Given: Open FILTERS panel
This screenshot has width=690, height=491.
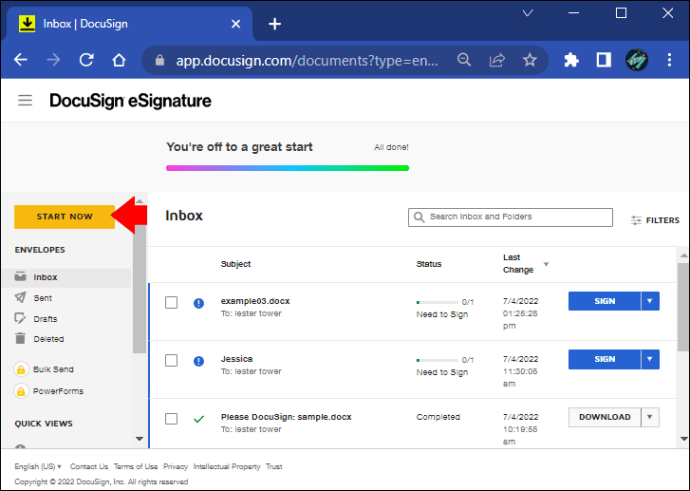Looking at the screenshot, I should (655, 220).
